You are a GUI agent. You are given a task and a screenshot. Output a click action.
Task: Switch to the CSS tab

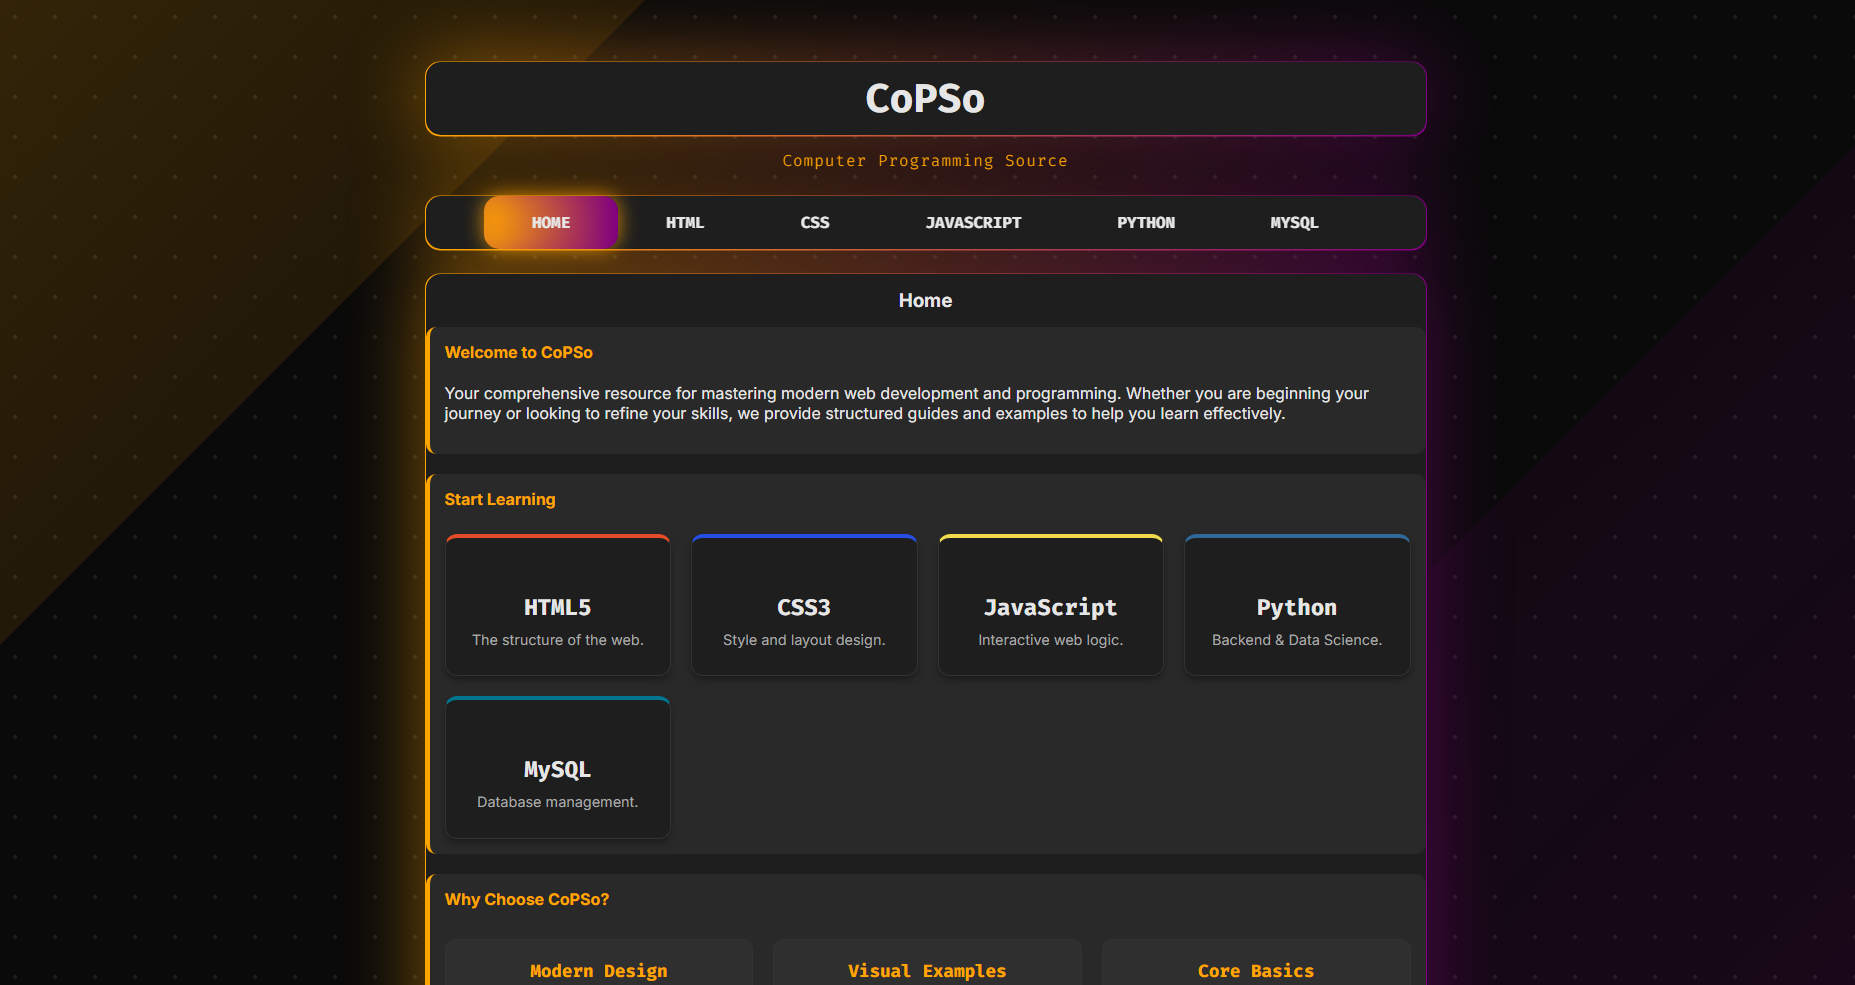(x=815, y=222)
